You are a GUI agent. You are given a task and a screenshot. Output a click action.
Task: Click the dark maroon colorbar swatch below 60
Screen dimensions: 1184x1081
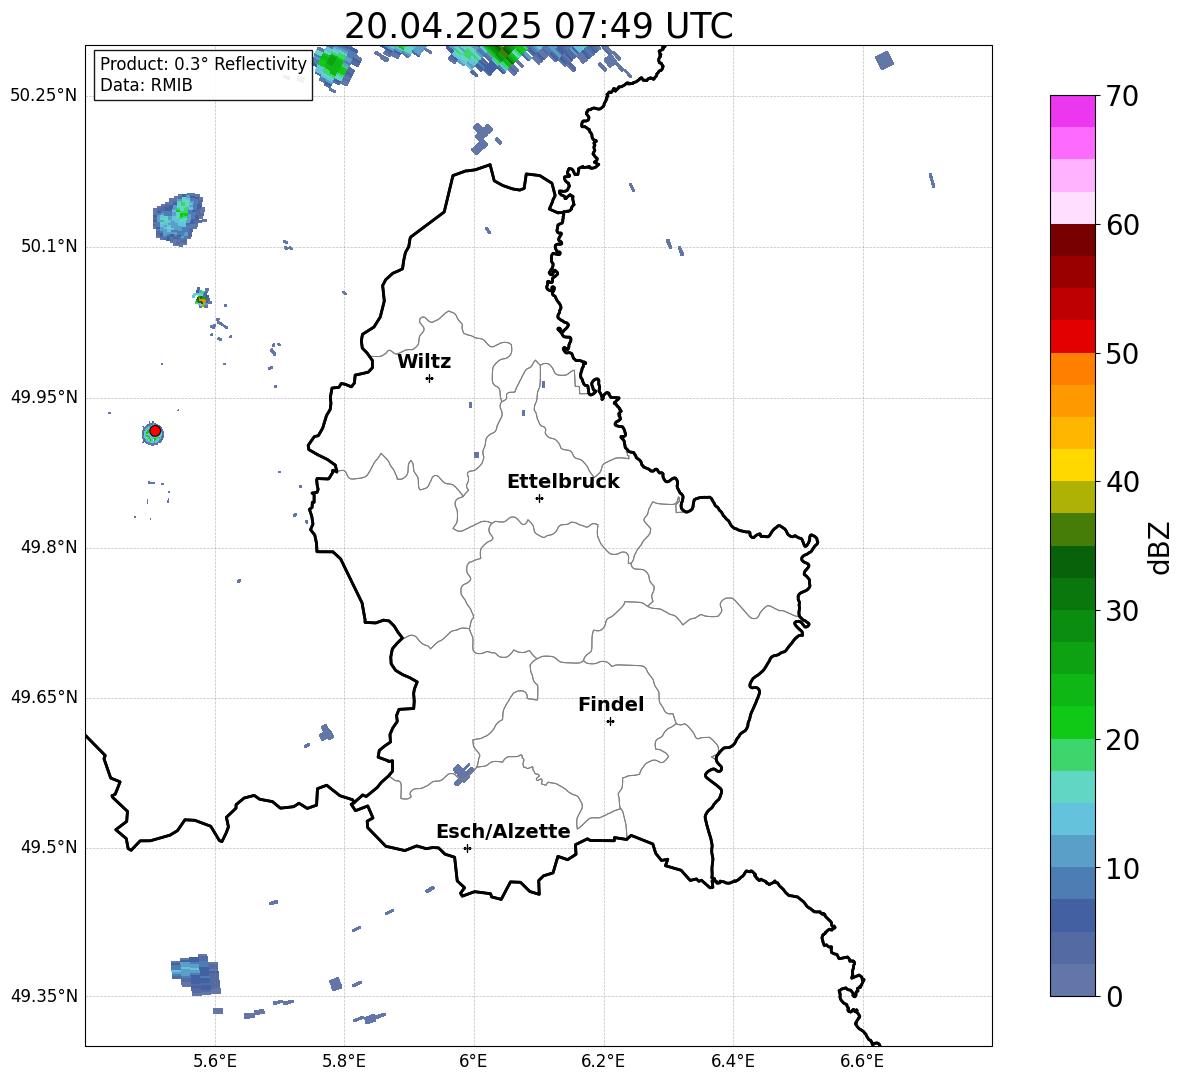[x=1072, y=240]
